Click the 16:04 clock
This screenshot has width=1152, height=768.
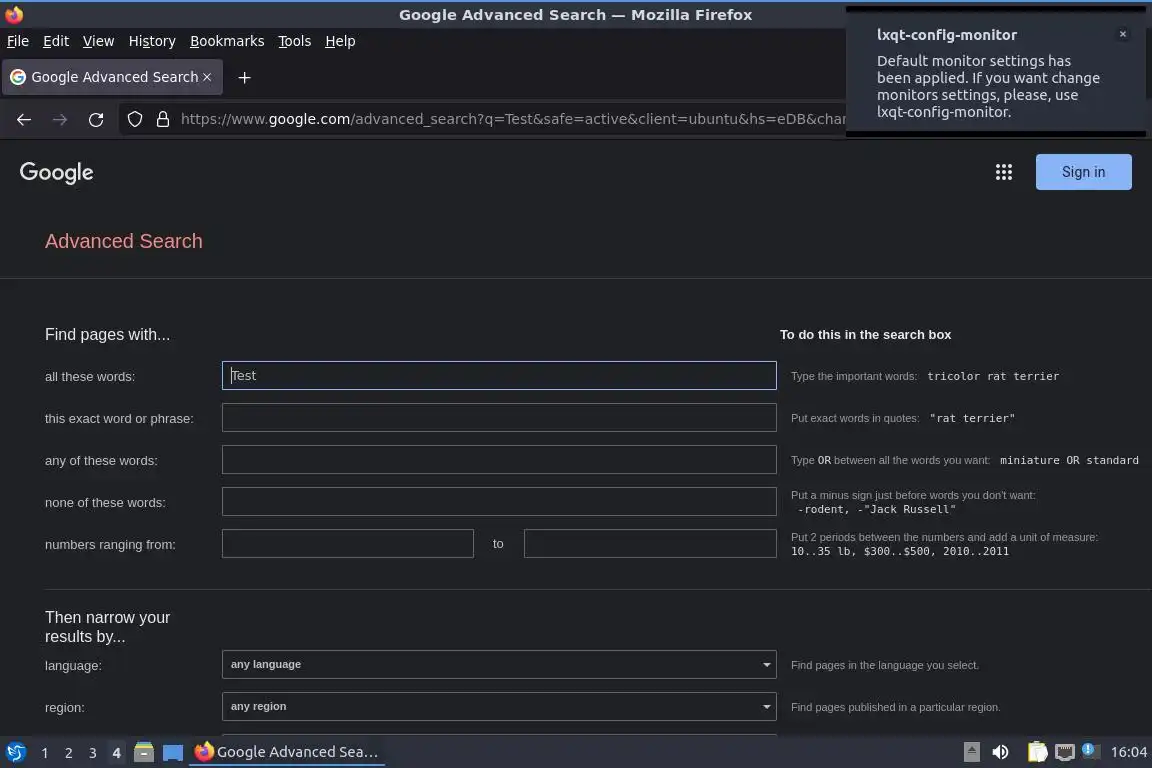pyautogui.click(x=1128, y=752)
